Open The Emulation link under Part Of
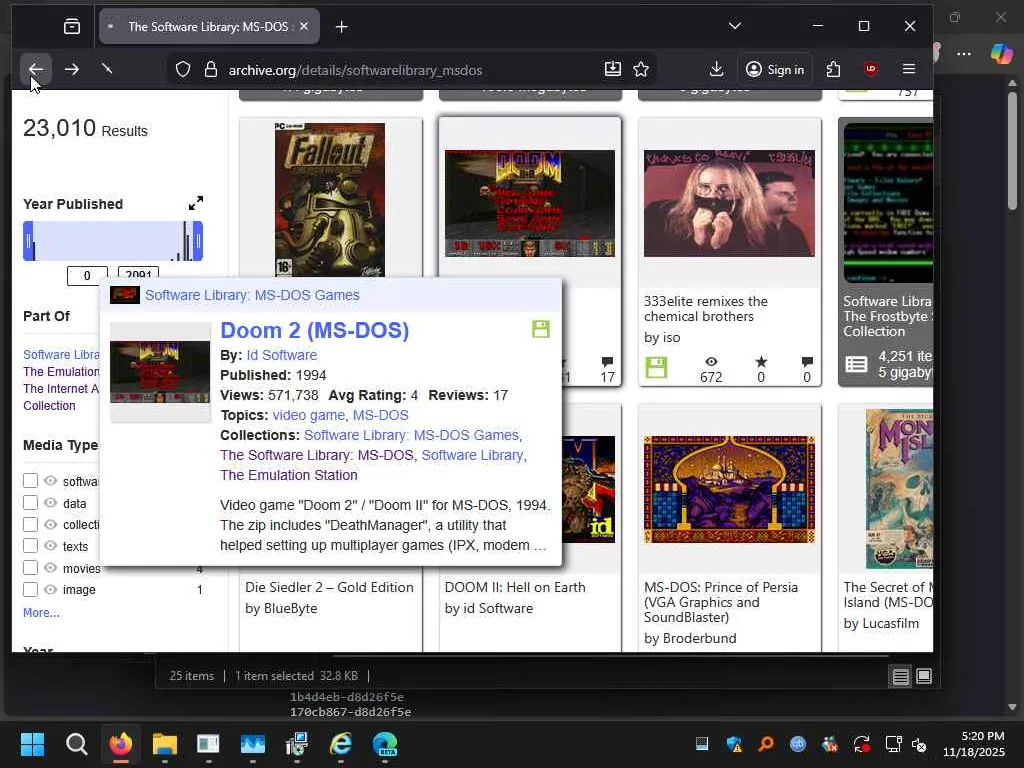This screenshot has width=1024, height=768. pyautogui.click(x=61, y=372)
